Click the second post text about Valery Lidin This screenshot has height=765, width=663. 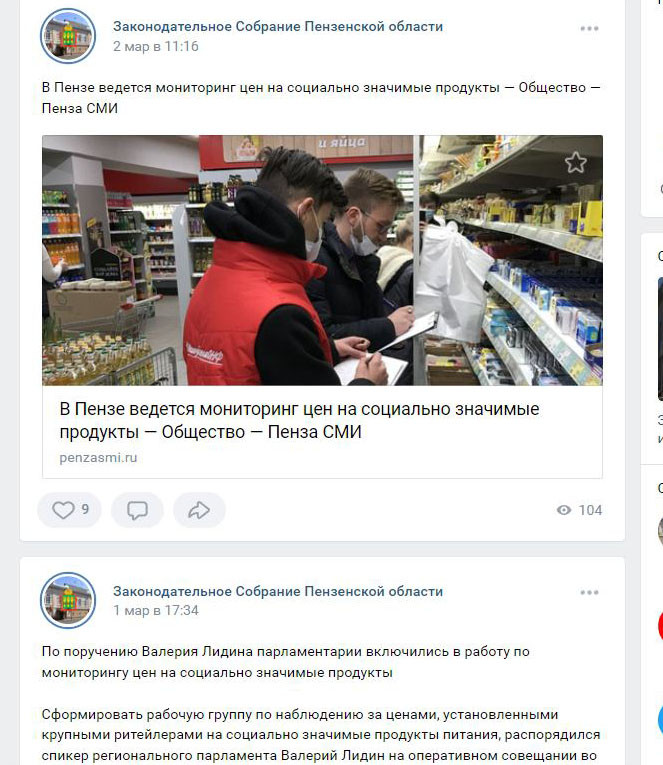285,662
